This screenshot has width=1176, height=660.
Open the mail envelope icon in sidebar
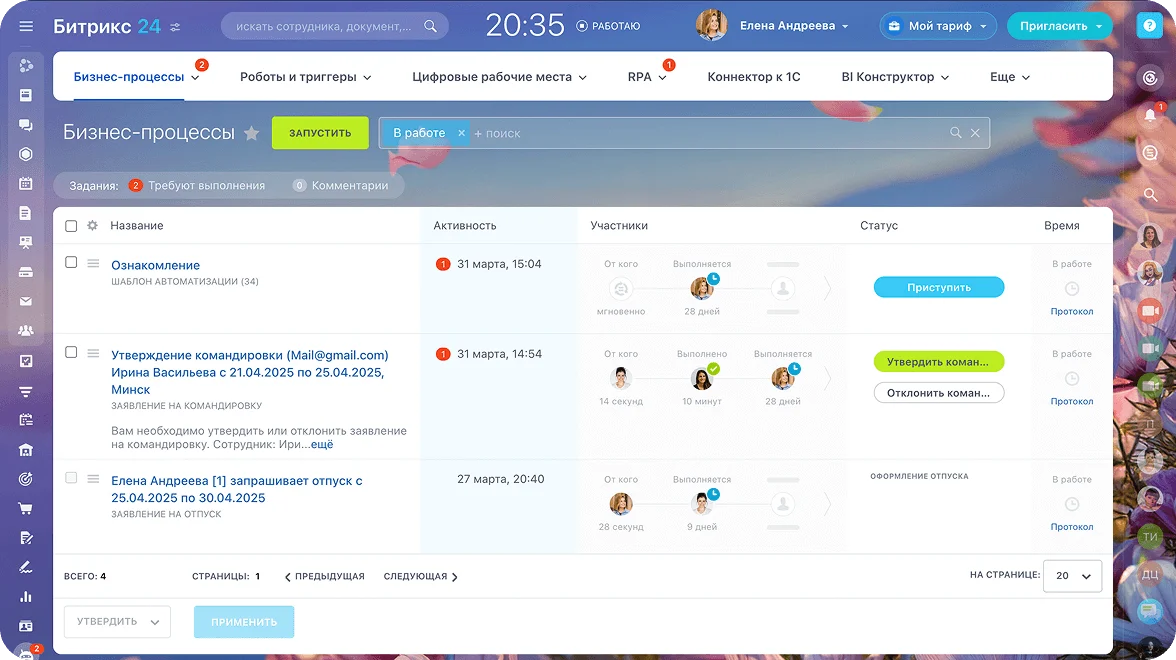click(x=26, y=302)
